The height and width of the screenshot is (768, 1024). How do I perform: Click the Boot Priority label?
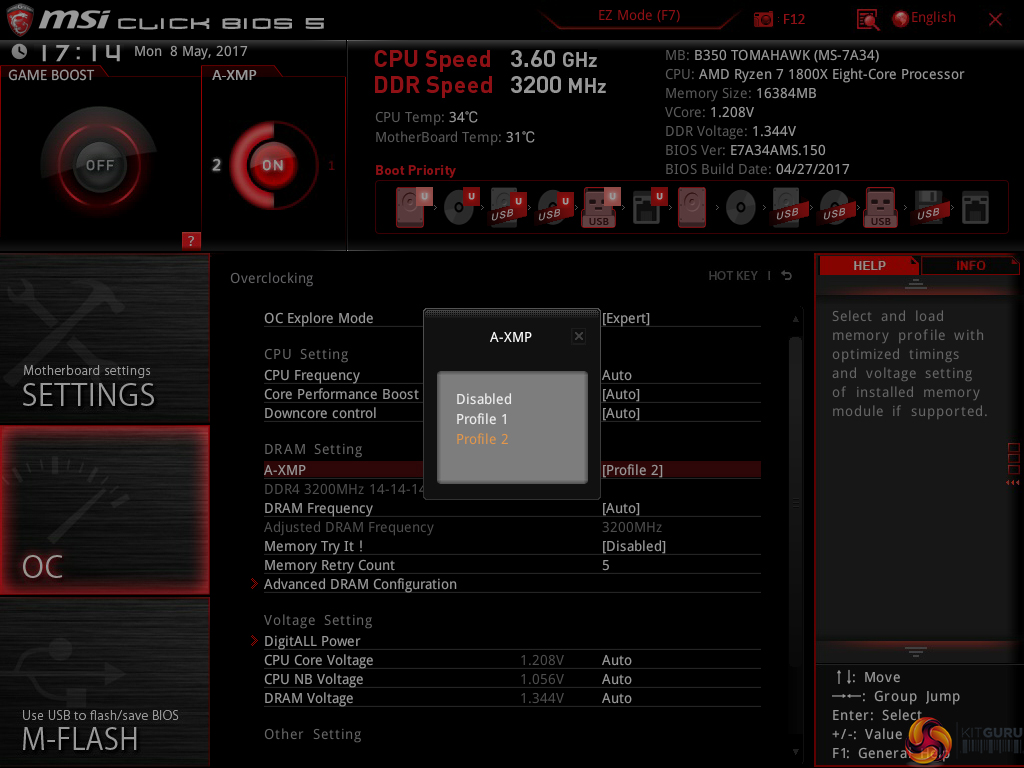tap(415, 170)
